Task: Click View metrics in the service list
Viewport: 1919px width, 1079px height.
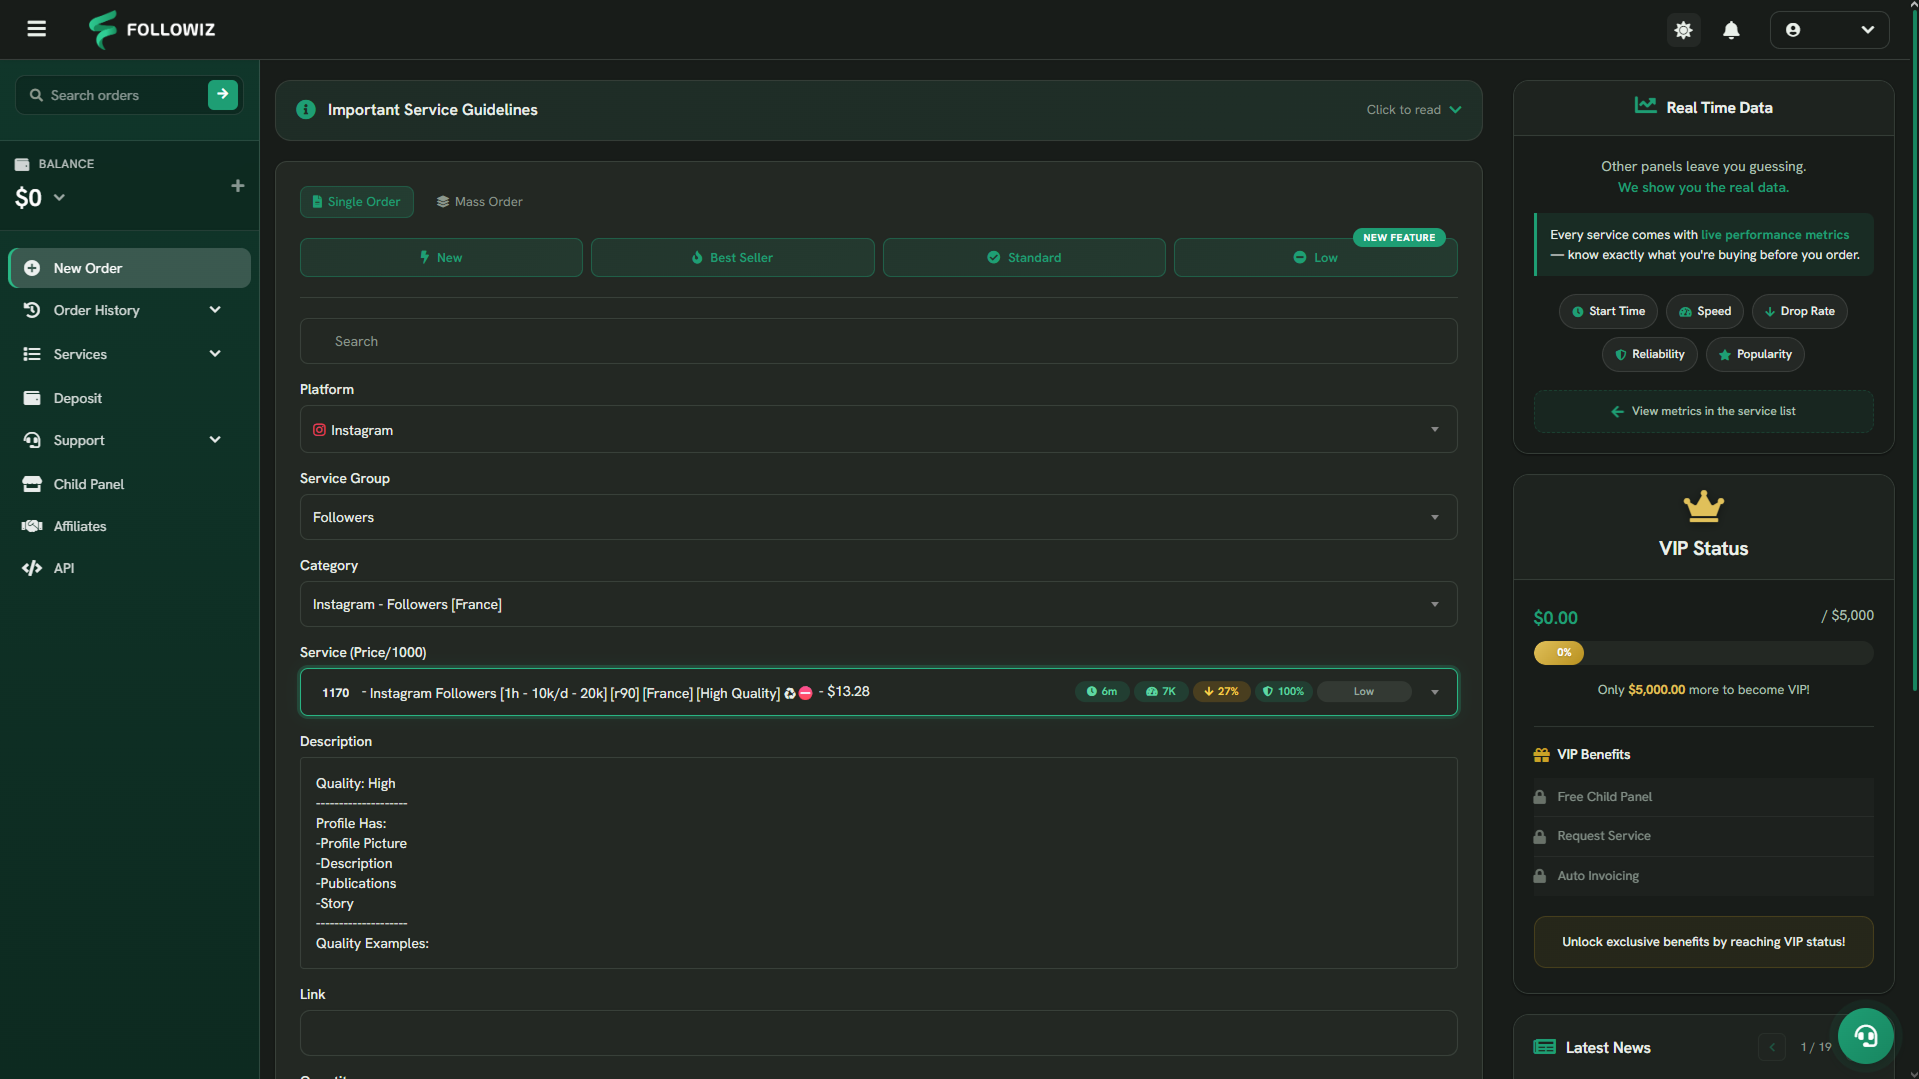Action: click(1703, 411)
